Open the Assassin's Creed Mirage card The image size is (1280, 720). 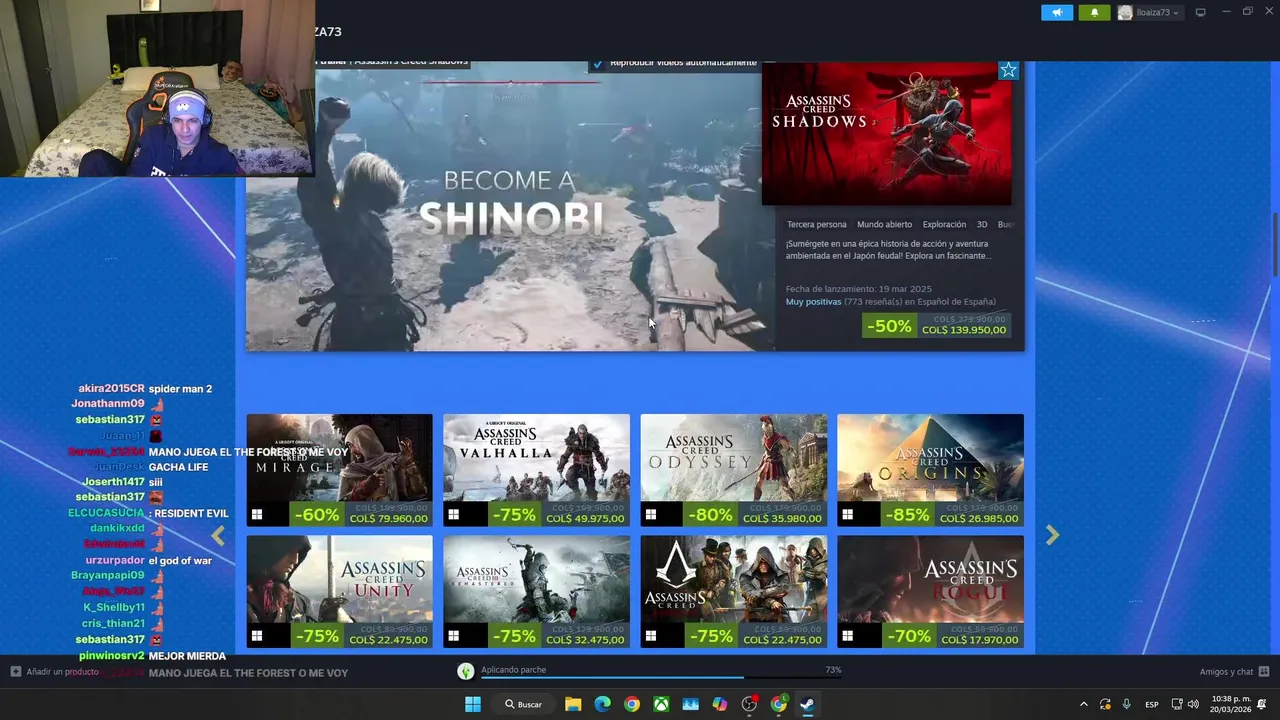click(x=339, y=470)
